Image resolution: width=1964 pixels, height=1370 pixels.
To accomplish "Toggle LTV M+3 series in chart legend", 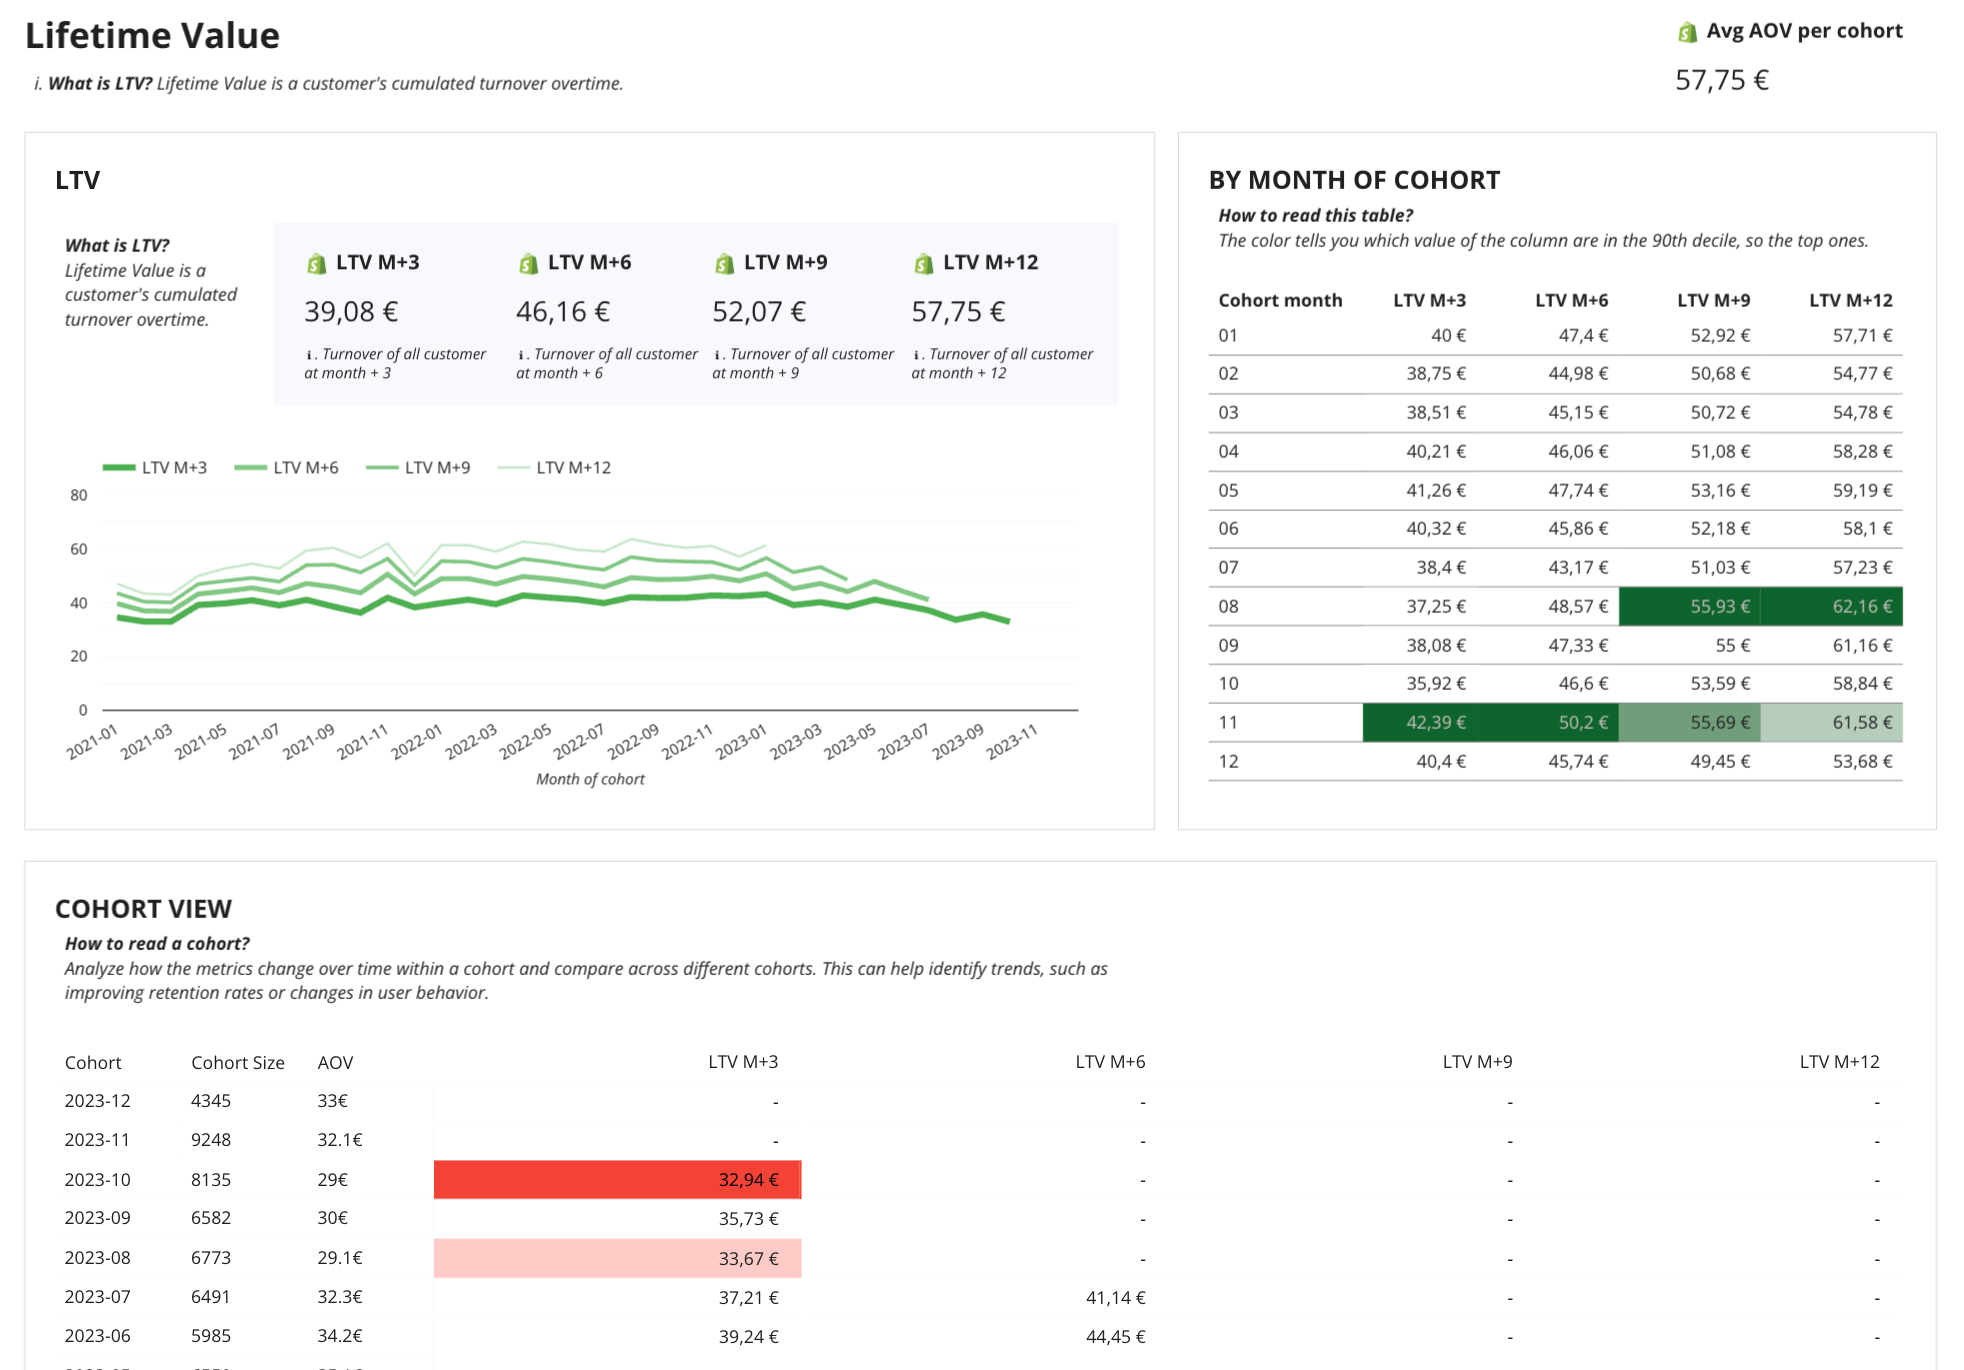I will (x=155, y=467).
